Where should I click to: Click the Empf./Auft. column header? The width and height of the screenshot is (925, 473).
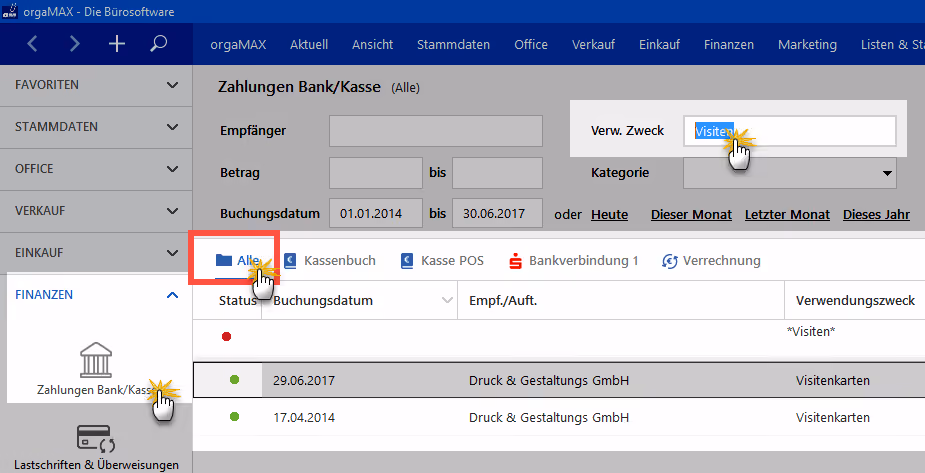coord(503,300)
